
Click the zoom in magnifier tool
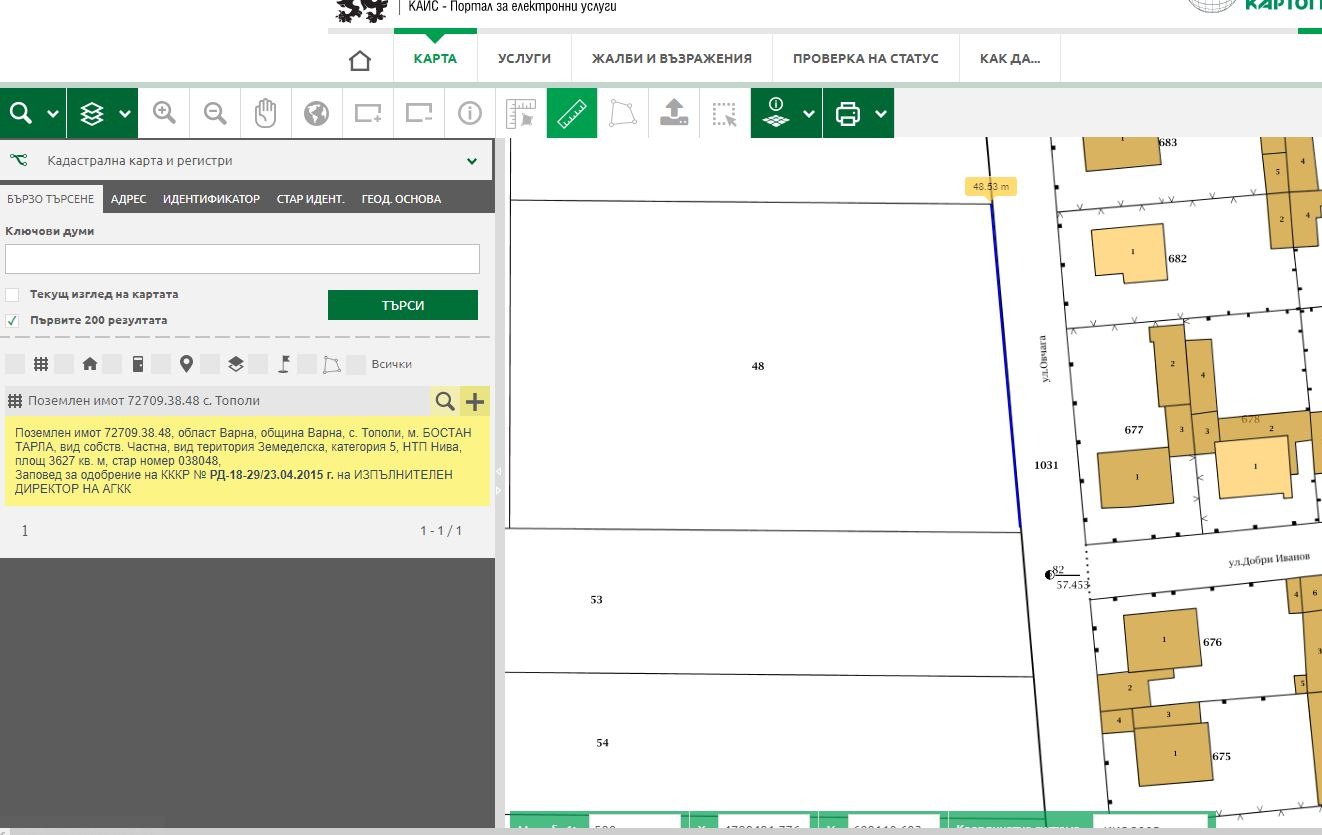click(x=165, y=114)
